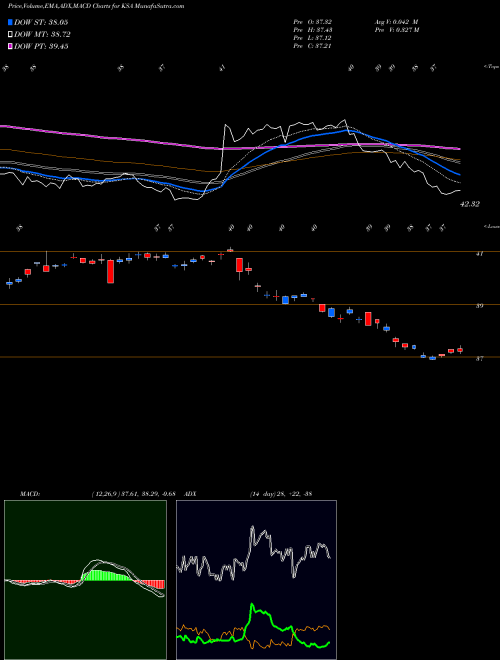Click the green MACD histogram bars
500x660 pixels.
(x=107, y=576)
